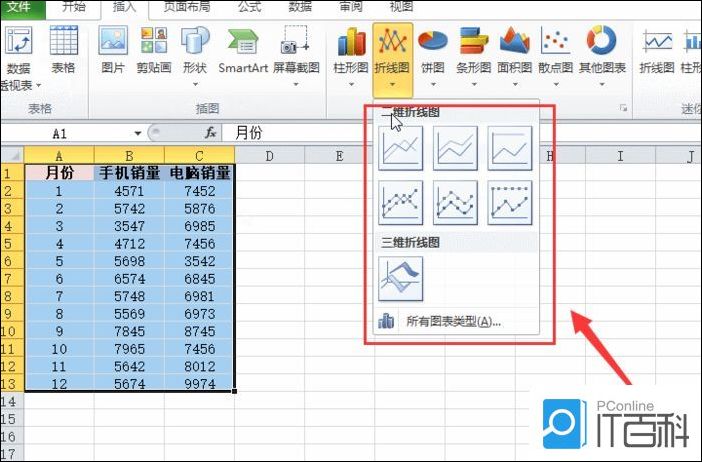Choose 3-D line chart thumbnail
This screenshot has width=702, height=462.
click(x=401, y=278)
